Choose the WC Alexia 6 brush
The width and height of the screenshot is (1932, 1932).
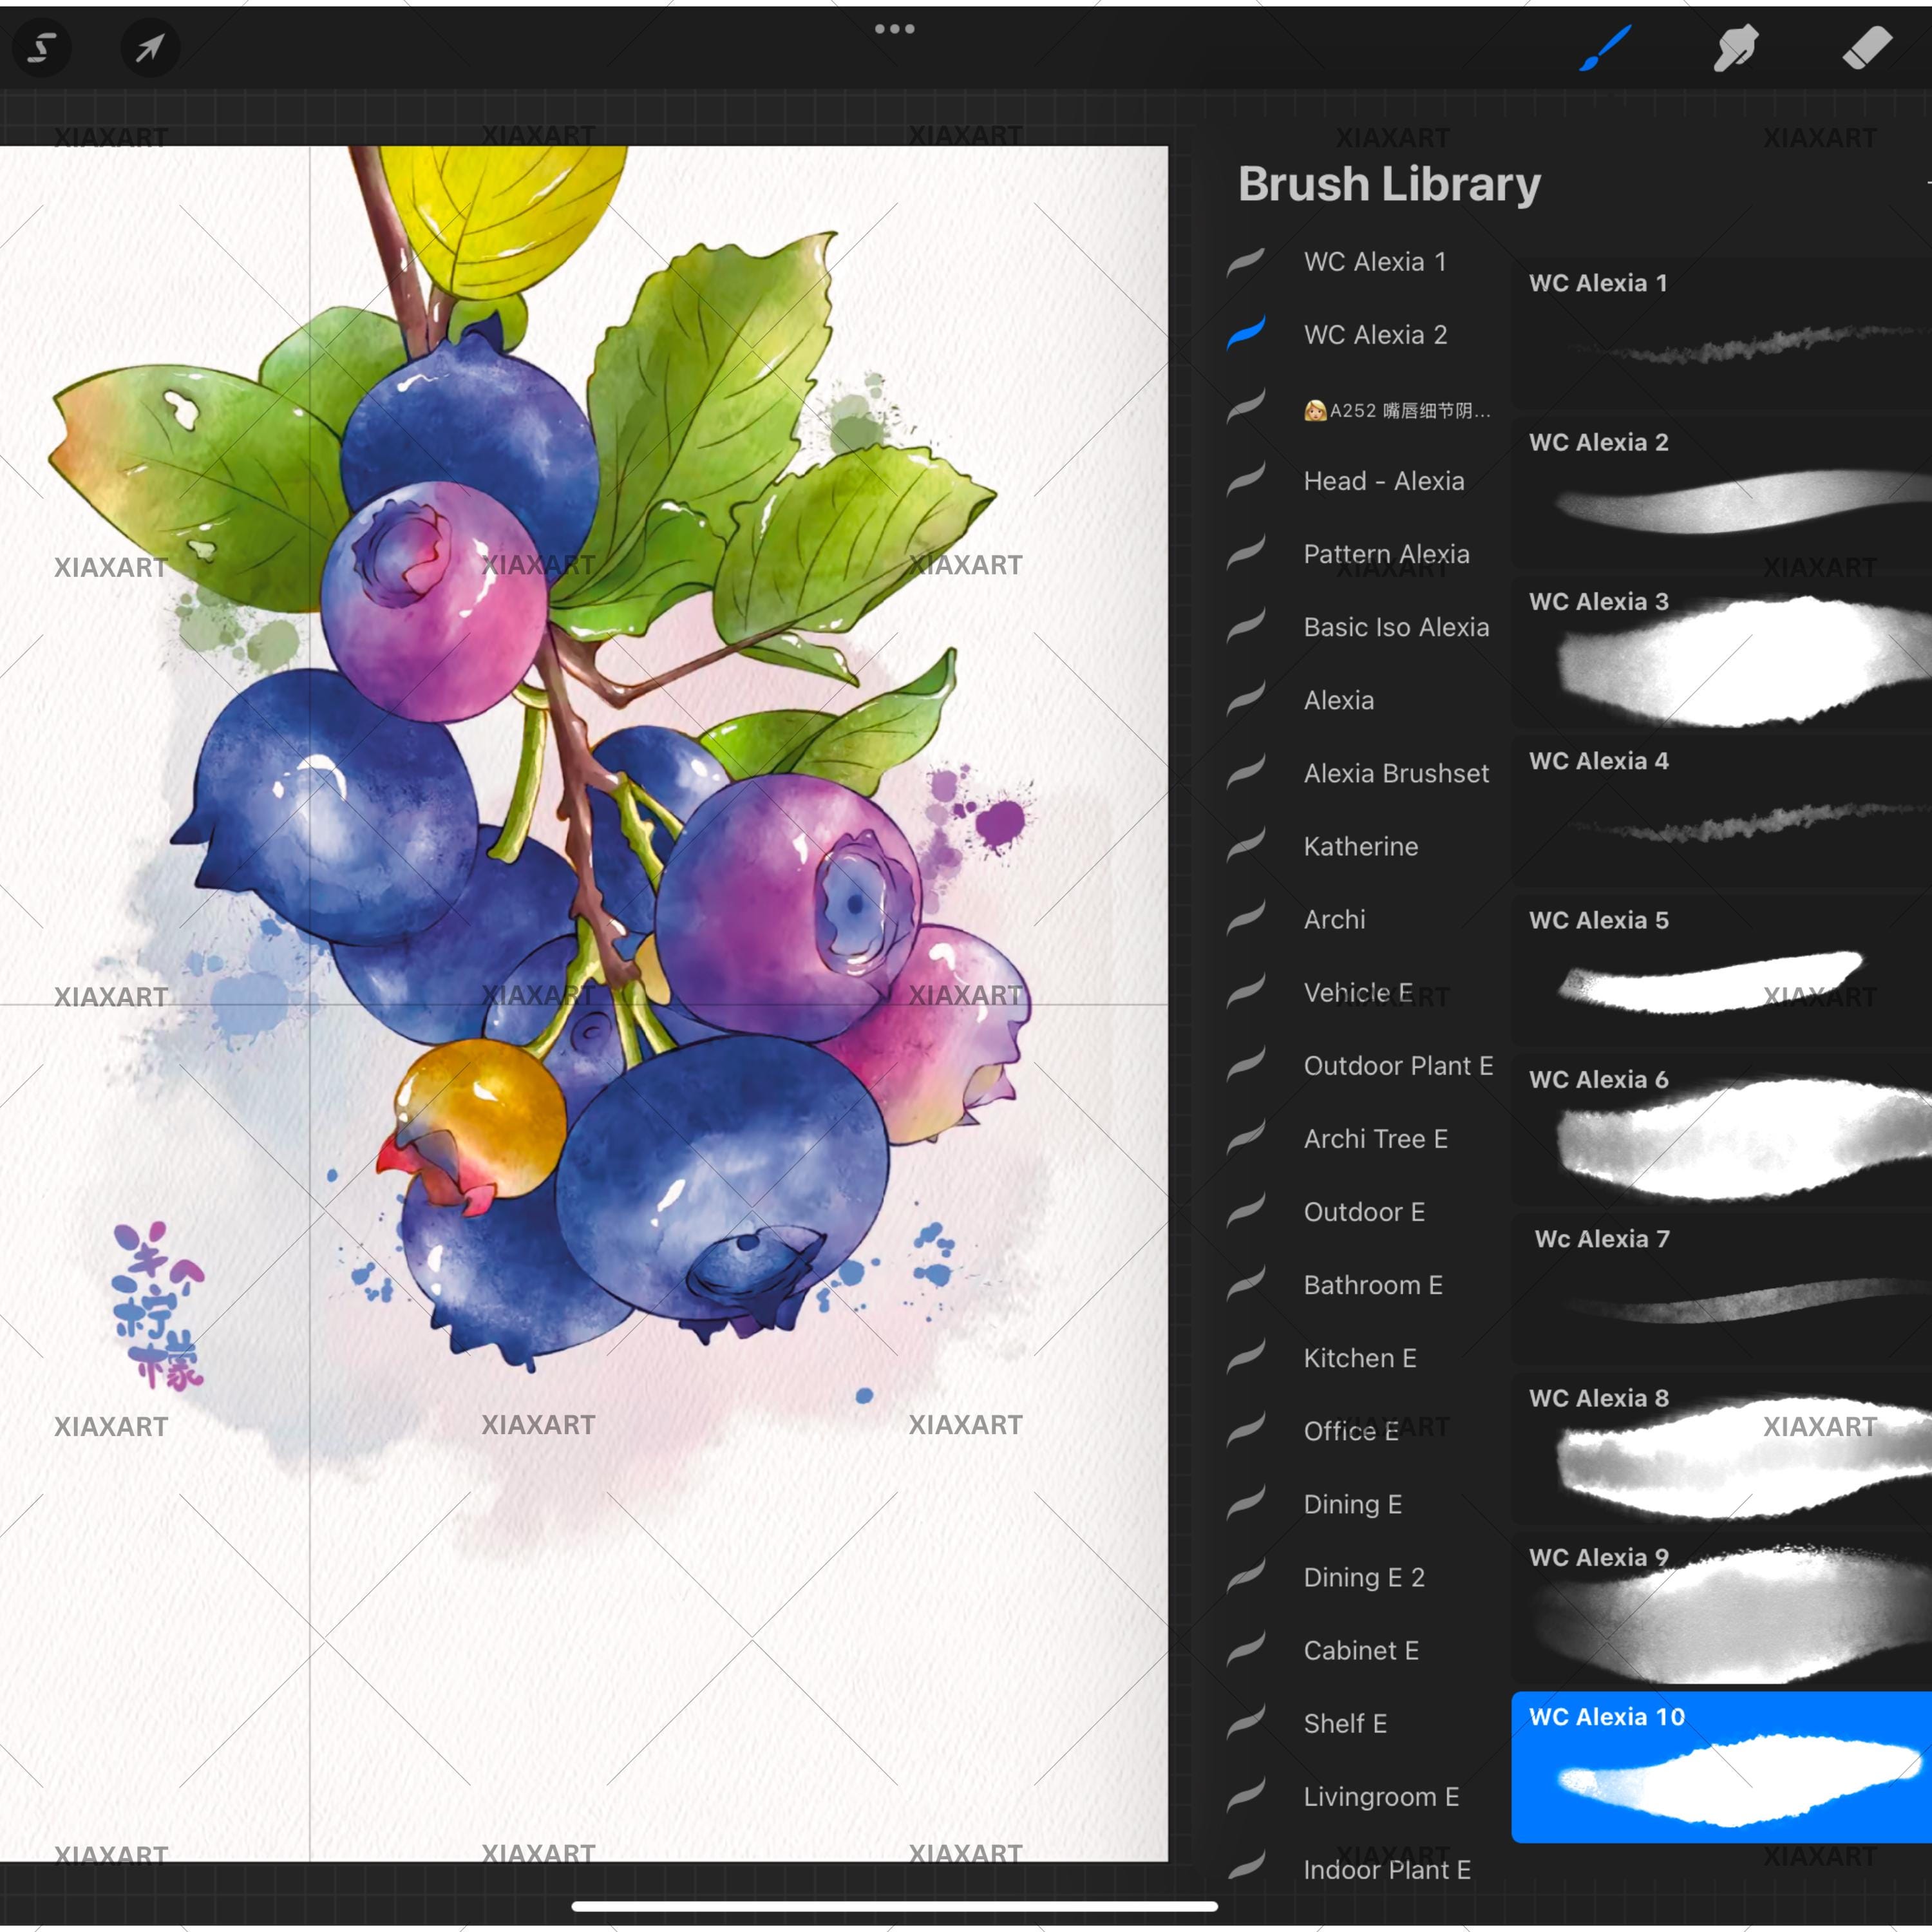click(x=1721, y=1129)
